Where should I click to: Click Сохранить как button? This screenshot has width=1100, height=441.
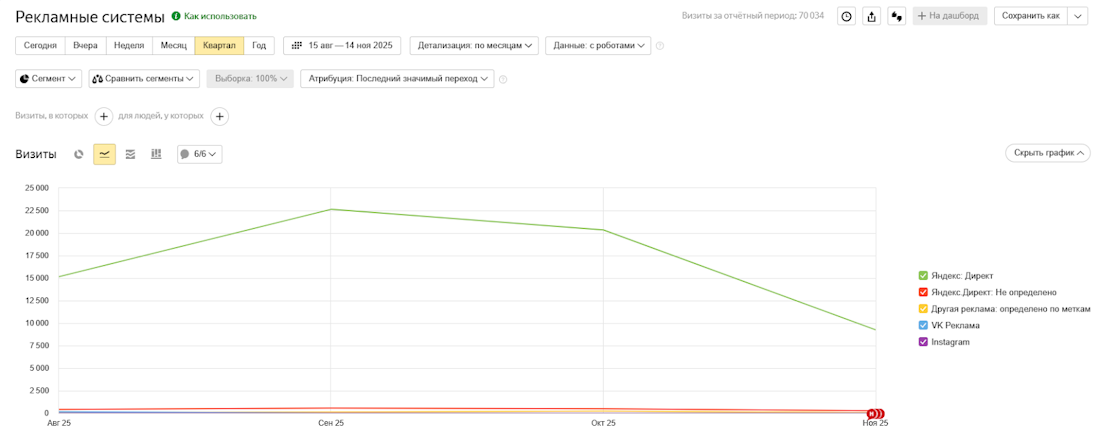pos(1030,16)
